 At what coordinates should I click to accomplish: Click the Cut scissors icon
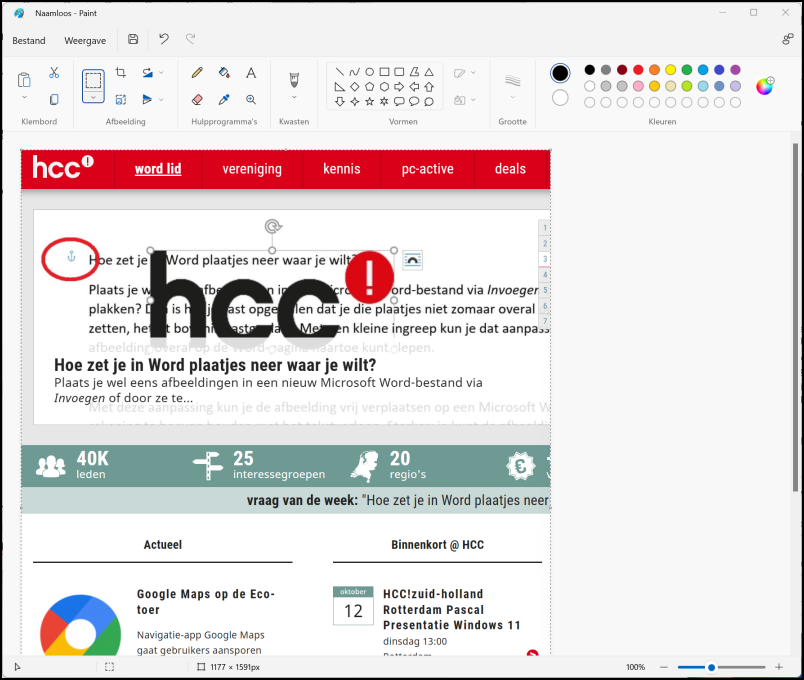click(x=54, y=73)
